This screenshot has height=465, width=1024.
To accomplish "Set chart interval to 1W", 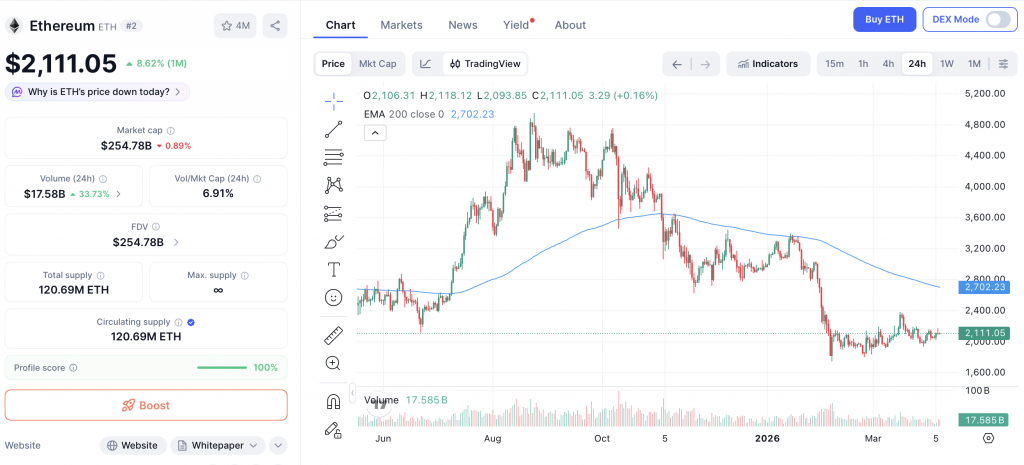I will pos(946,64).
